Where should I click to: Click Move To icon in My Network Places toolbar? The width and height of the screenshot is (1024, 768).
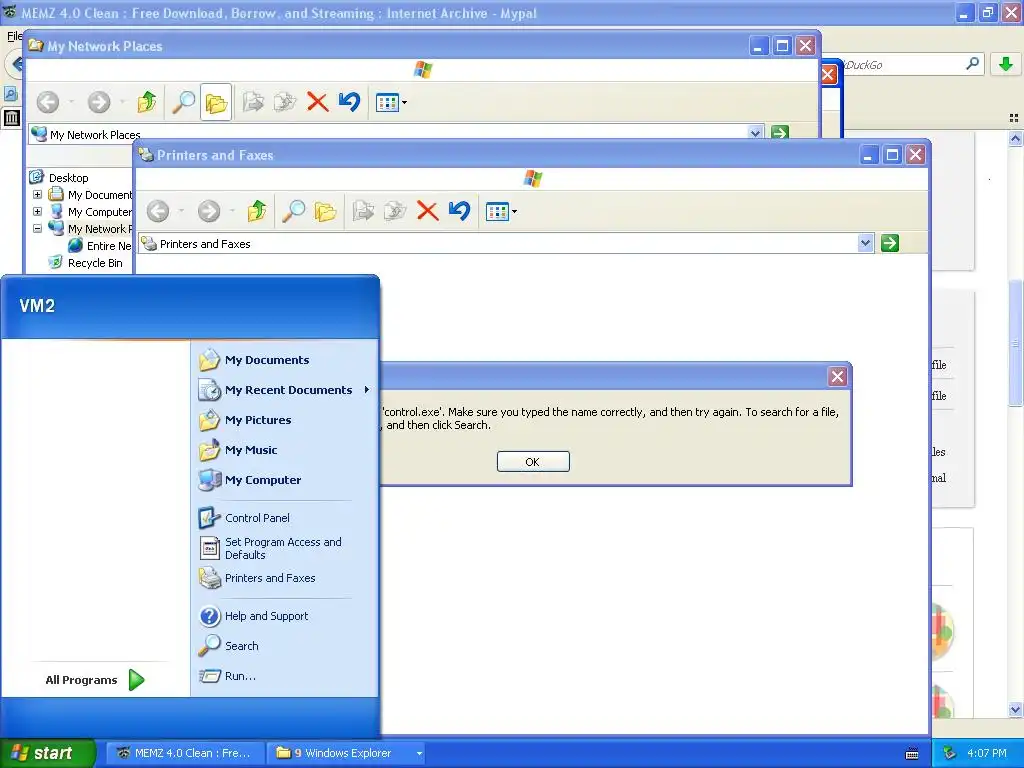pos(253,102)
